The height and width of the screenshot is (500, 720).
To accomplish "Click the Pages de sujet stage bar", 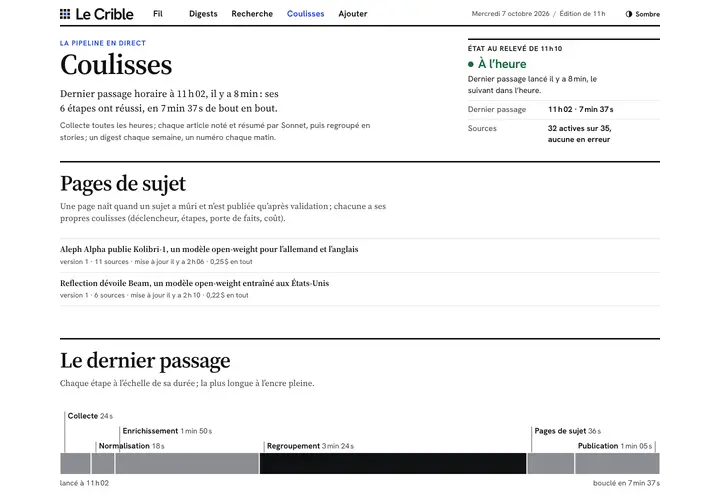I will (551, 463).
